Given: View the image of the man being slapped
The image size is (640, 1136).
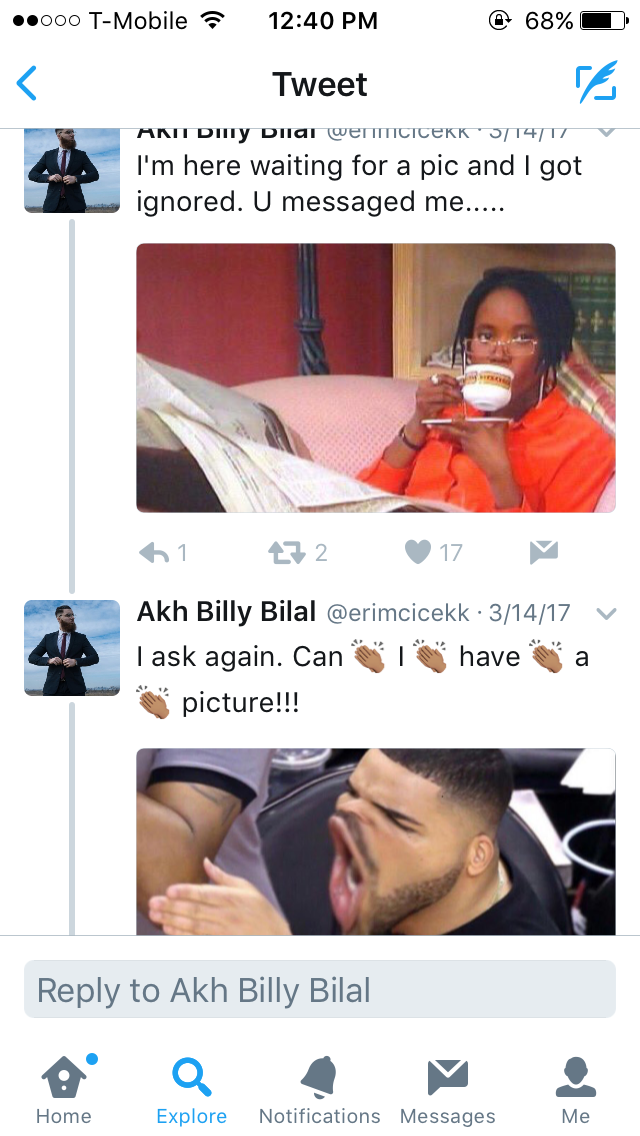Looking at the screenshot, I should pyautogui.click(x=375, y=842).
